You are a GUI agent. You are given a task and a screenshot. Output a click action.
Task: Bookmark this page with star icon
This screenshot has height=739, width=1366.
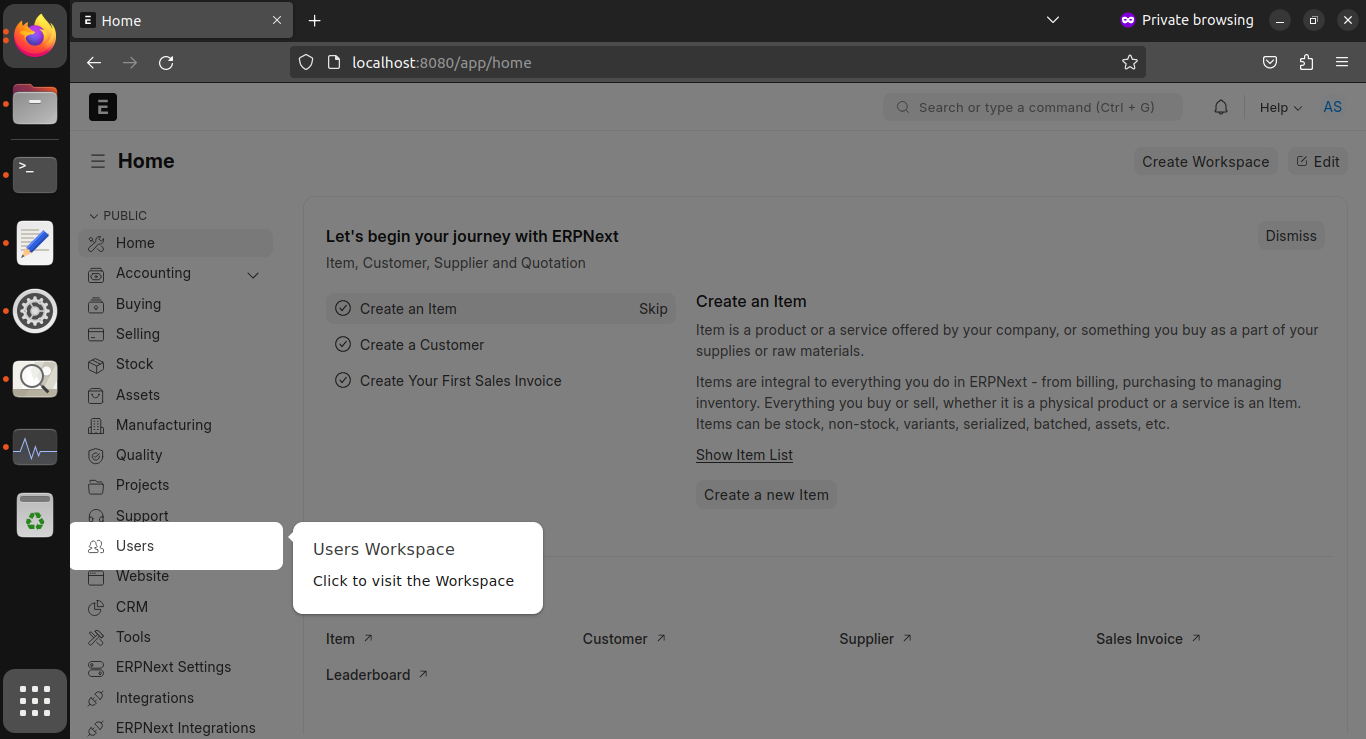point(1130,62)
